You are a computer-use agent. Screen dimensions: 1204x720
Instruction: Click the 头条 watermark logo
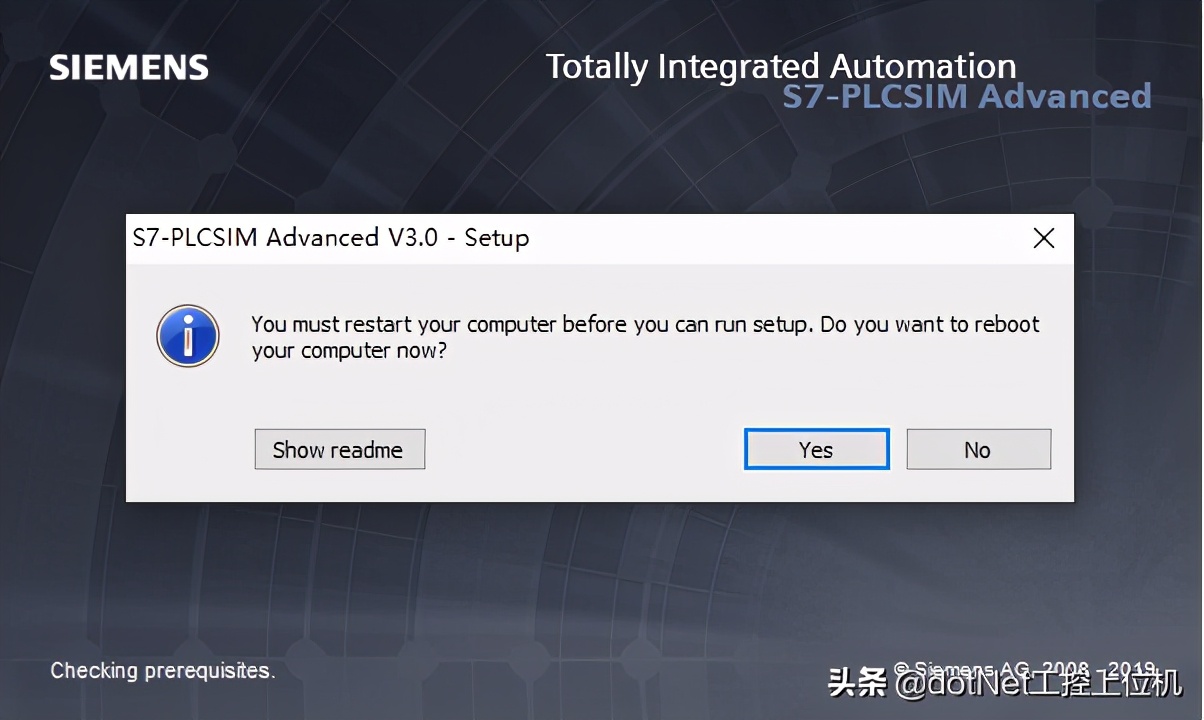(x=858, y=684)
